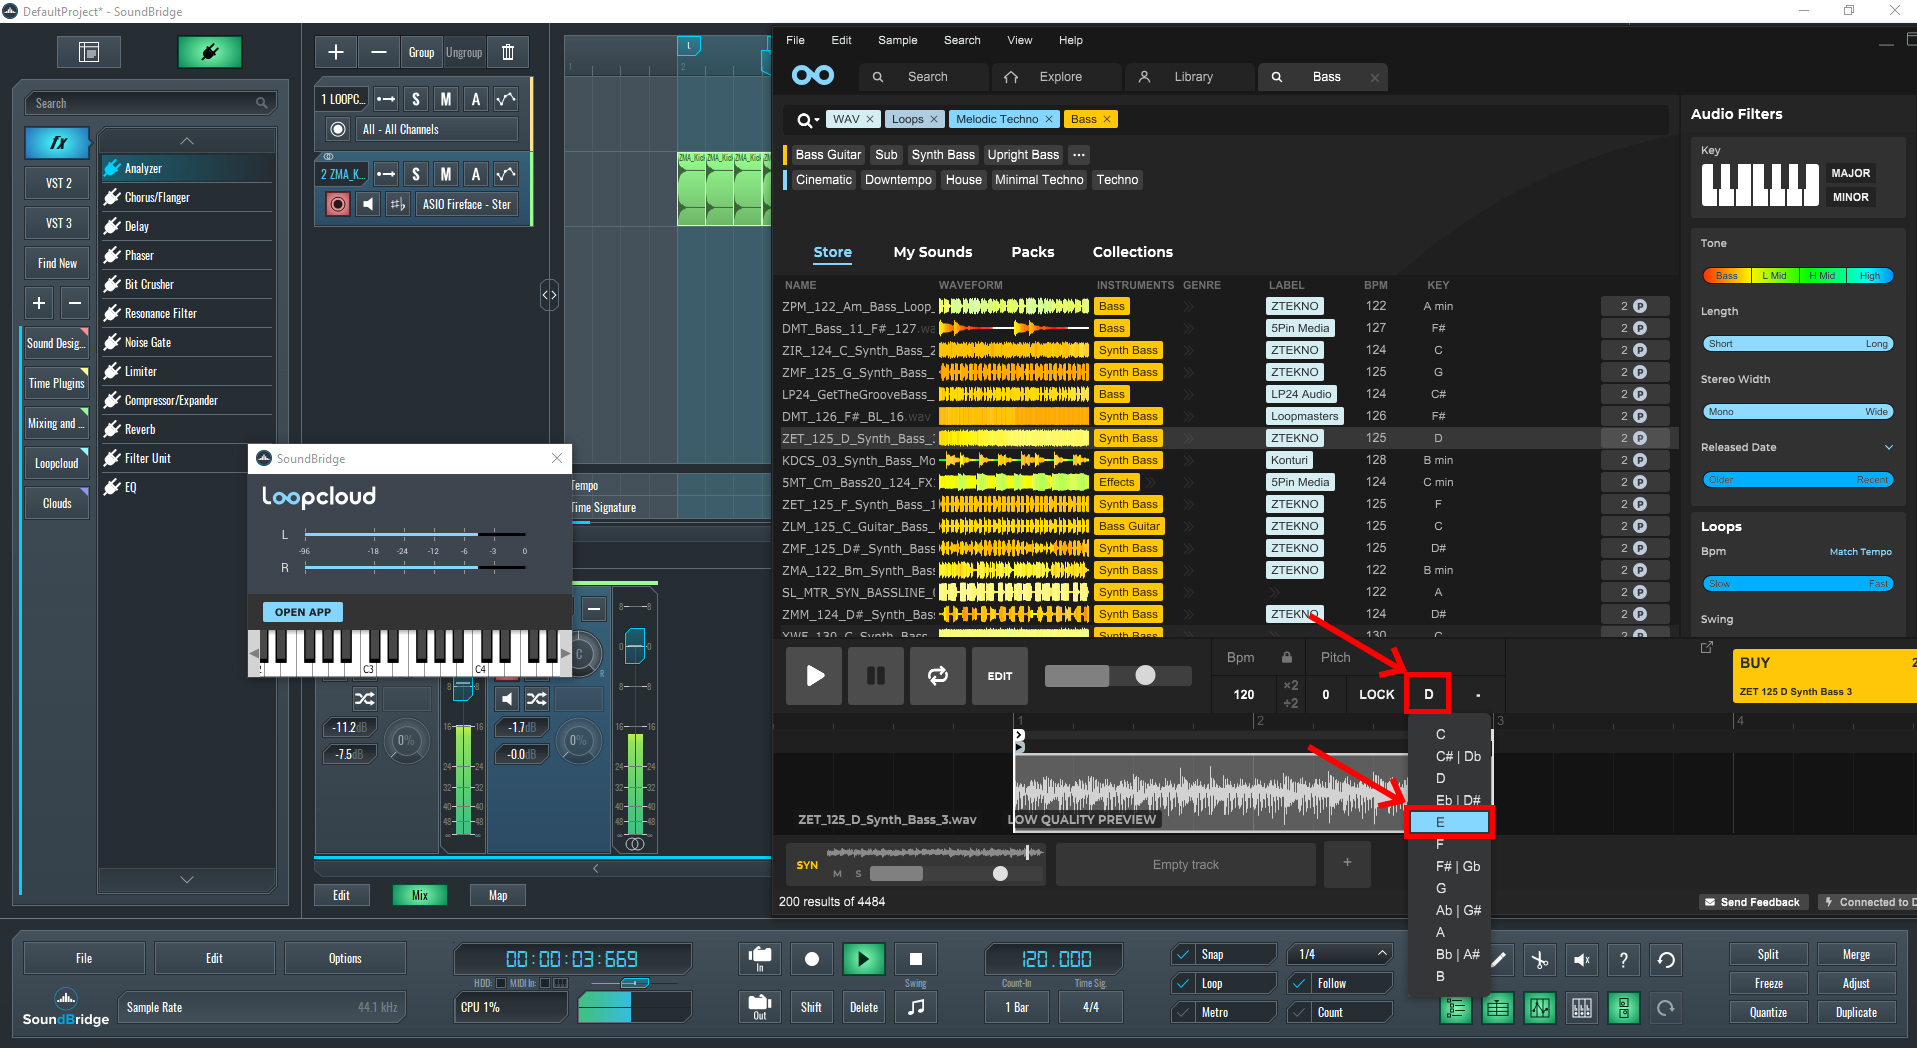The height and width of the screenshot is (1048, 1917).
Task: Click waveform of DMT_Bass_11_F#_127
Action: click(1013, 328)
